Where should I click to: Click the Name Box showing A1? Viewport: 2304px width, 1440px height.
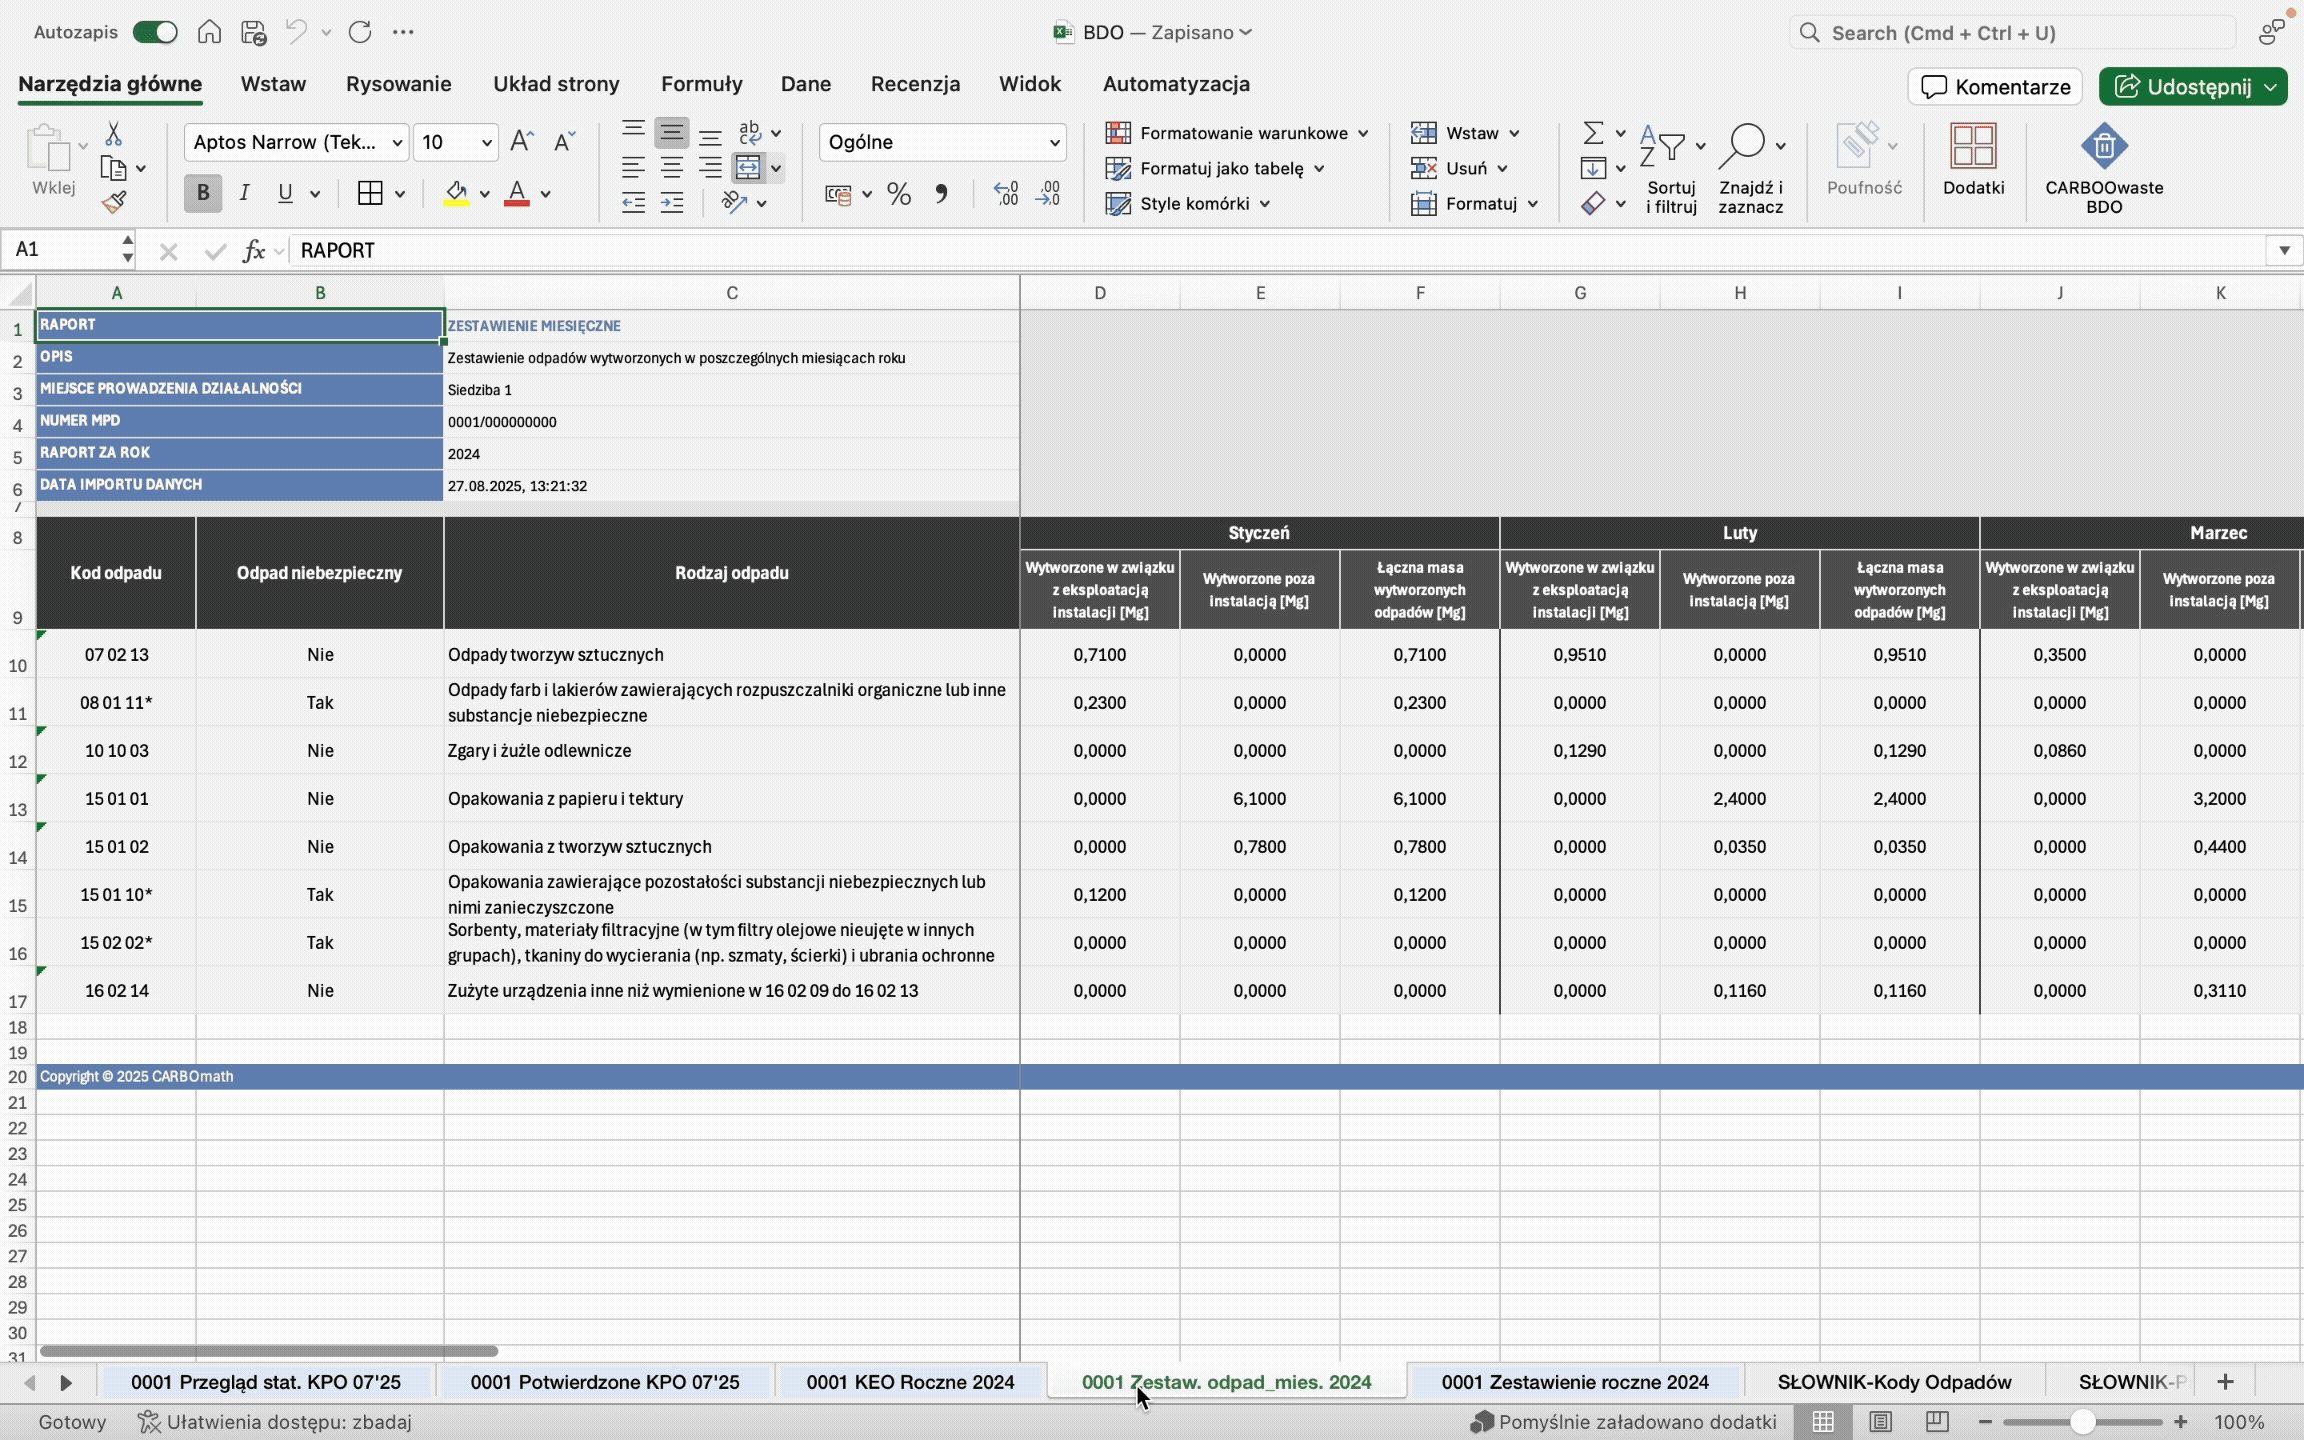tap(62, 249)
